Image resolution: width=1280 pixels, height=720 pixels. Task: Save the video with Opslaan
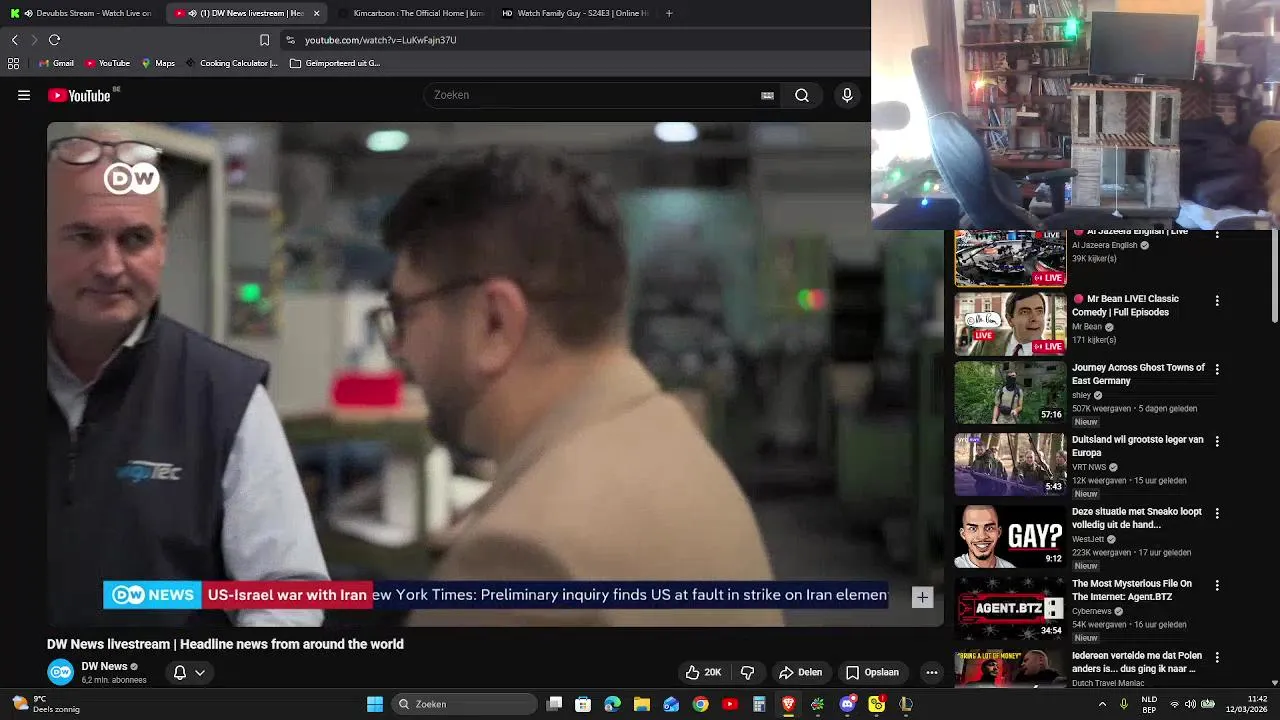pyautogui.click(x=871, y=672)
